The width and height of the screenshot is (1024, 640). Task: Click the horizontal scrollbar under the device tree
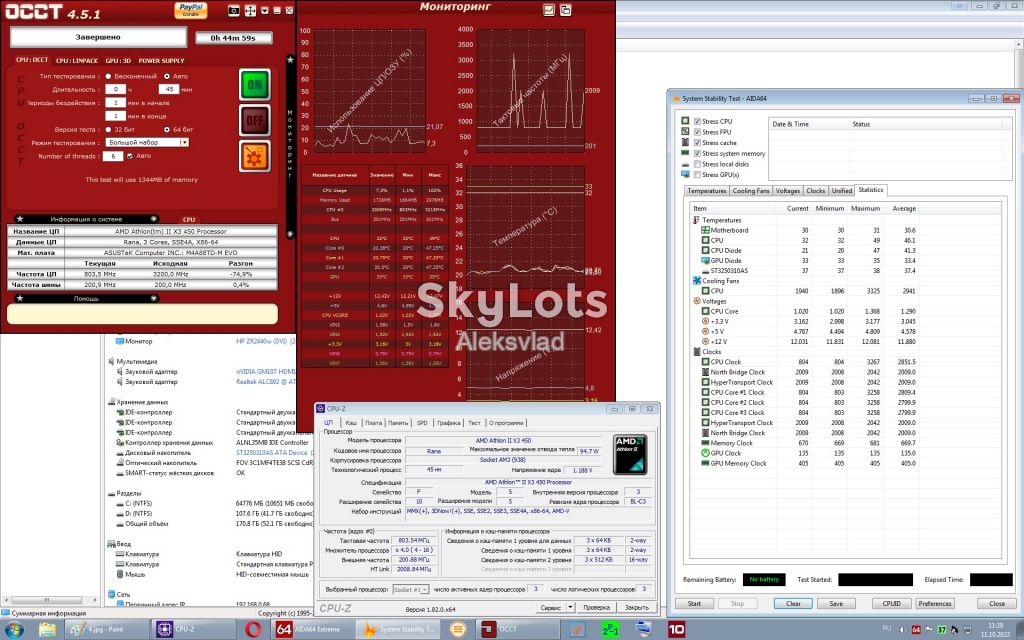(50, 600)
